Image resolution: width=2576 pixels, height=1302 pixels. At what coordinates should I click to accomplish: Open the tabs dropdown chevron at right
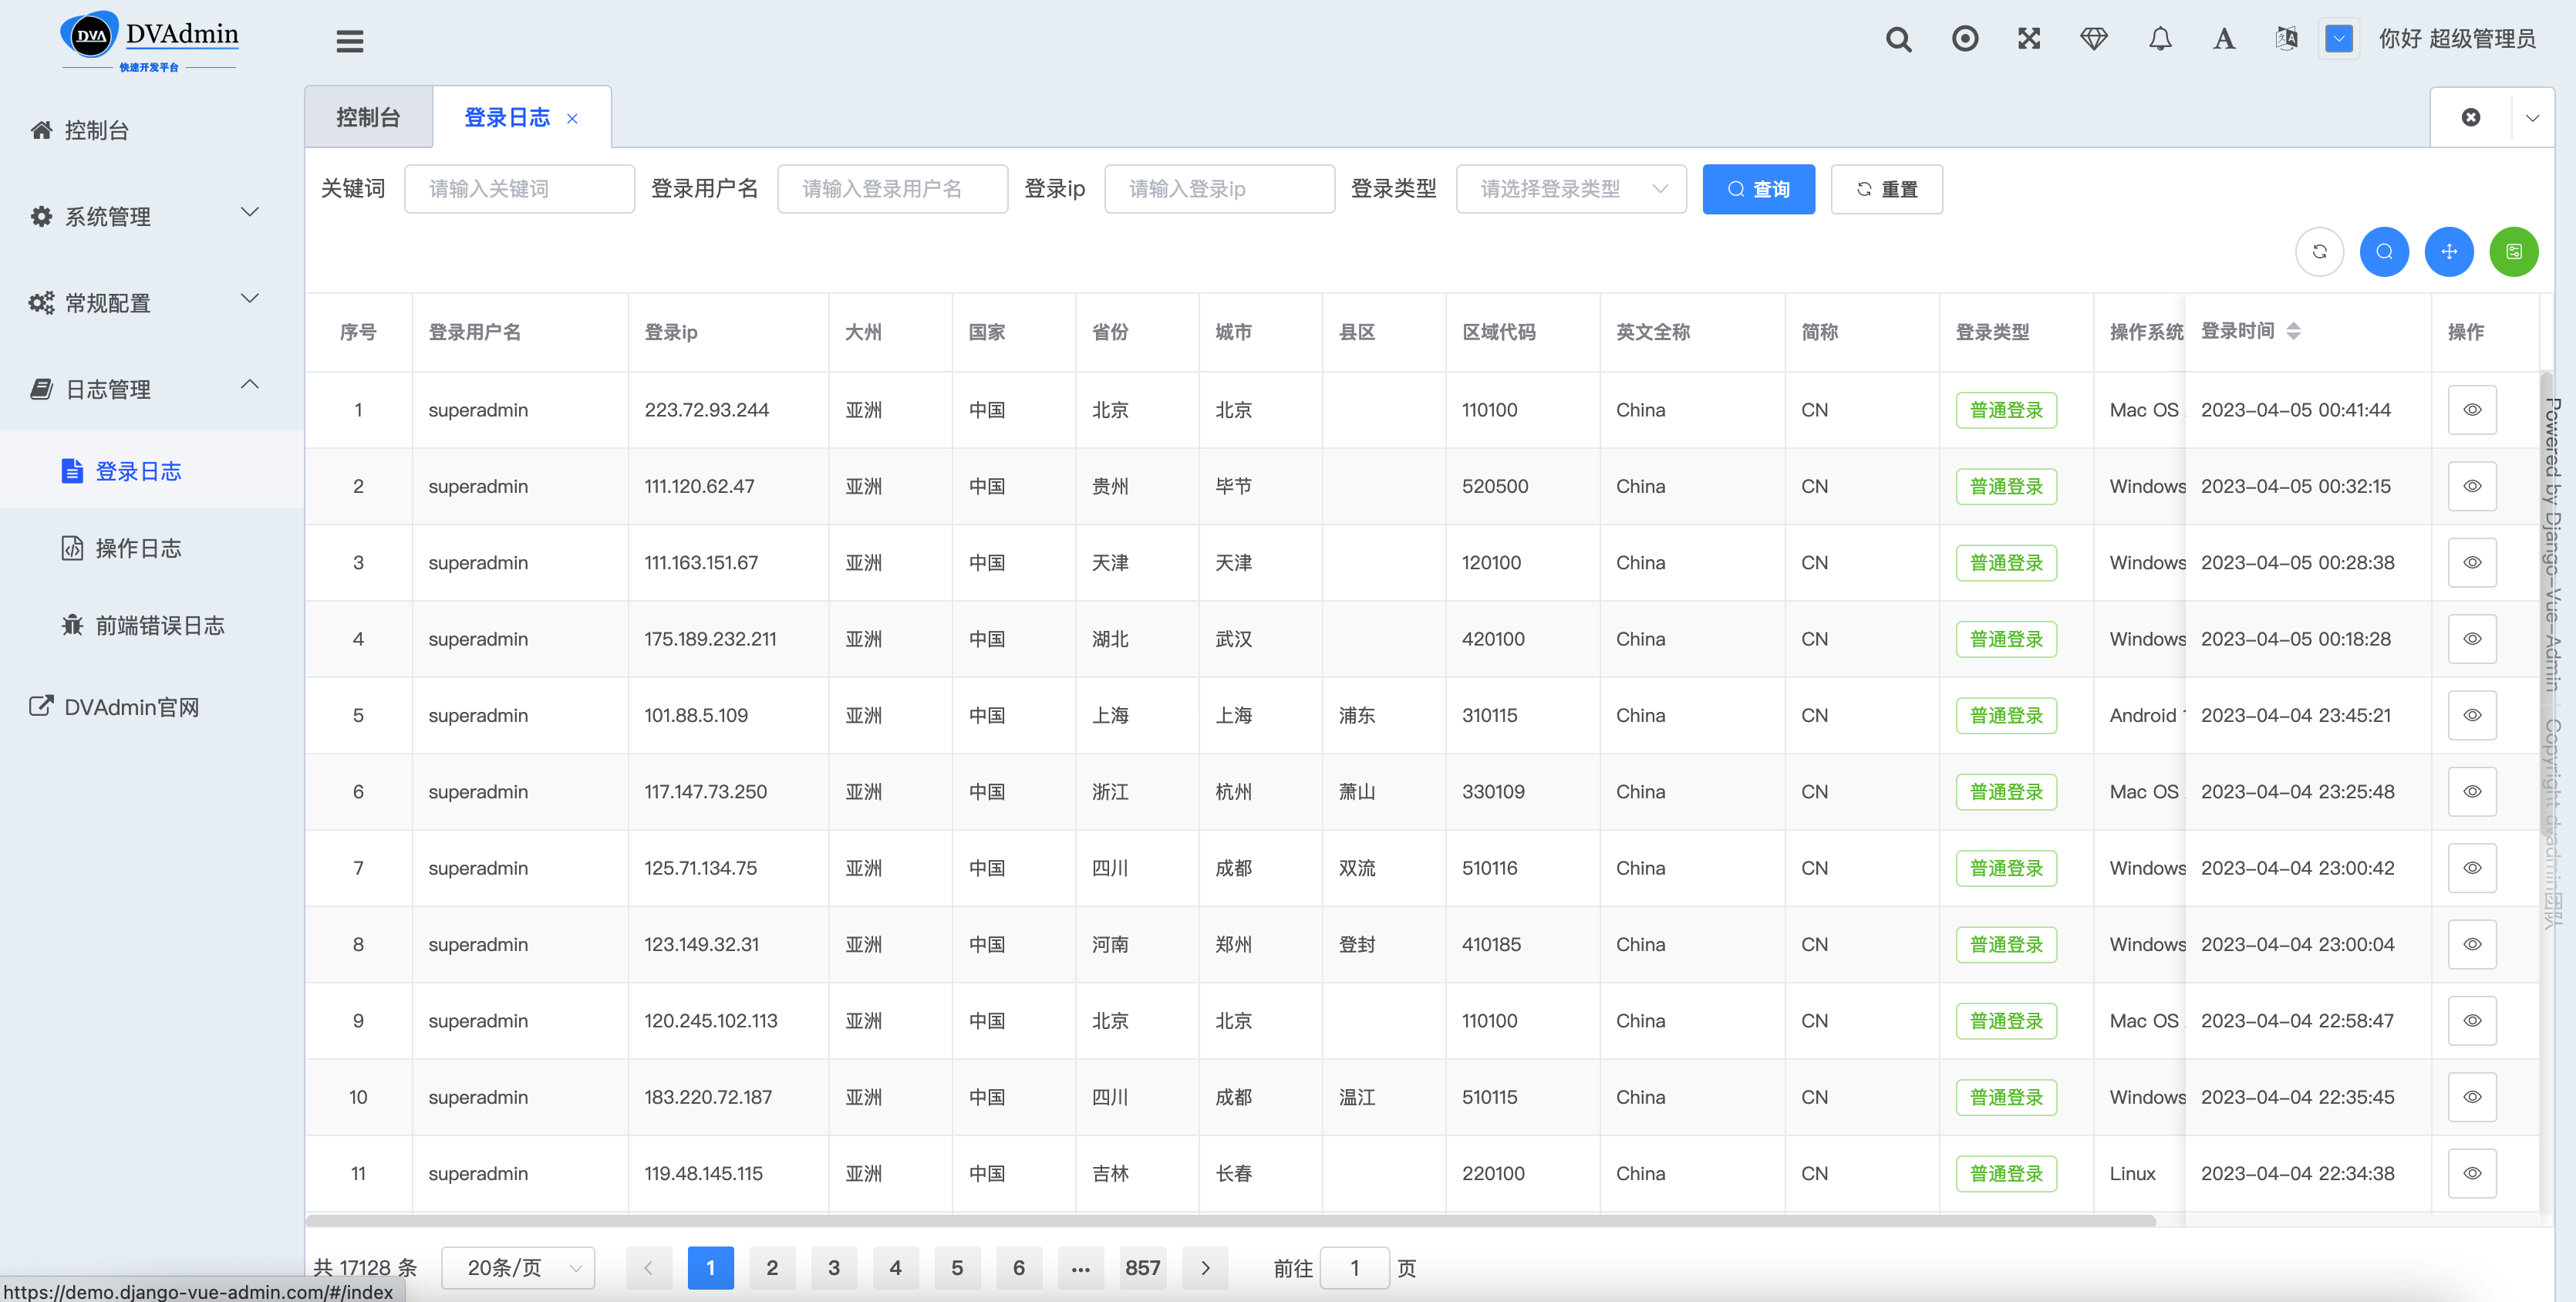[2532, 117]
